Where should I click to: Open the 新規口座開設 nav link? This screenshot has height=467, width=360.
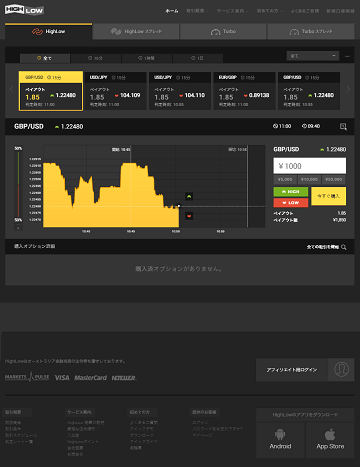point(340,11)
